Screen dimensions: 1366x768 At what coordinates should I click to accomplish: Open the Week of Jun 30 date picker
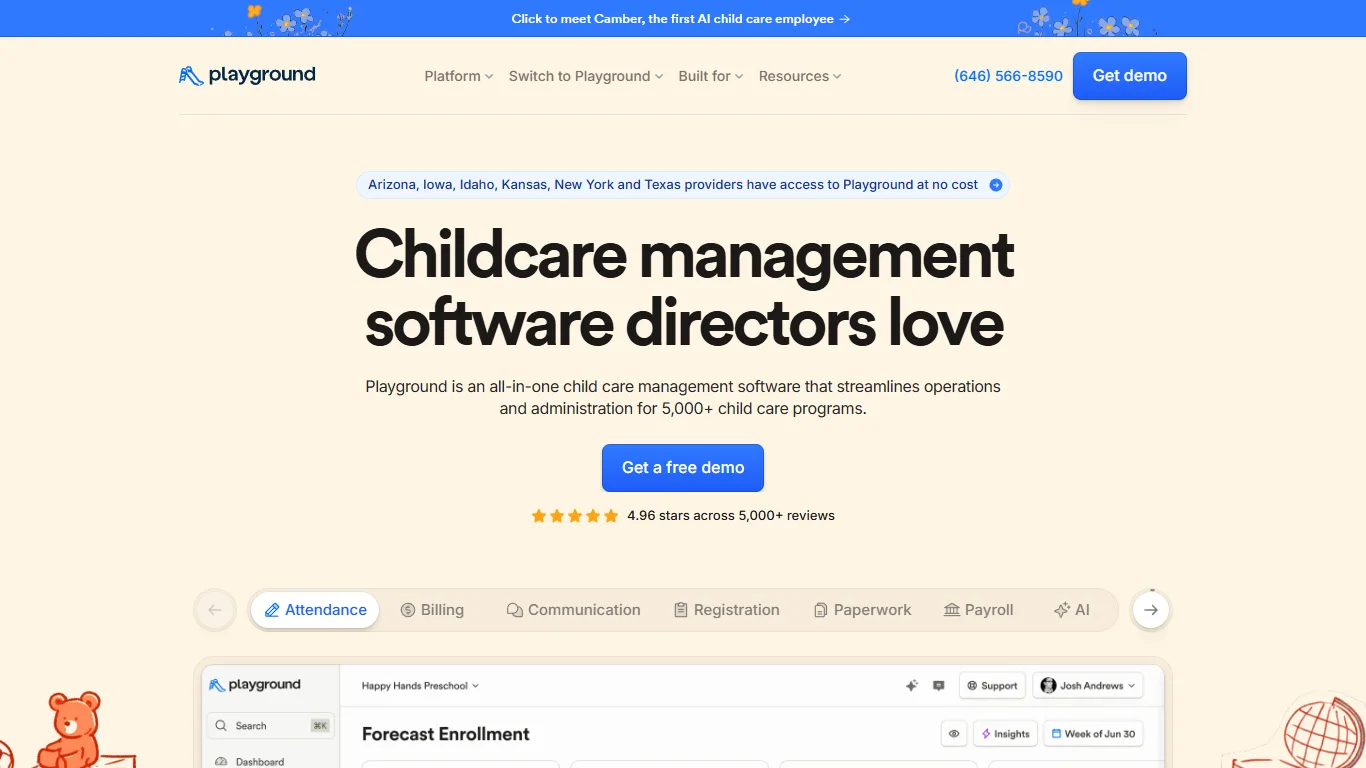[1093, 734]
